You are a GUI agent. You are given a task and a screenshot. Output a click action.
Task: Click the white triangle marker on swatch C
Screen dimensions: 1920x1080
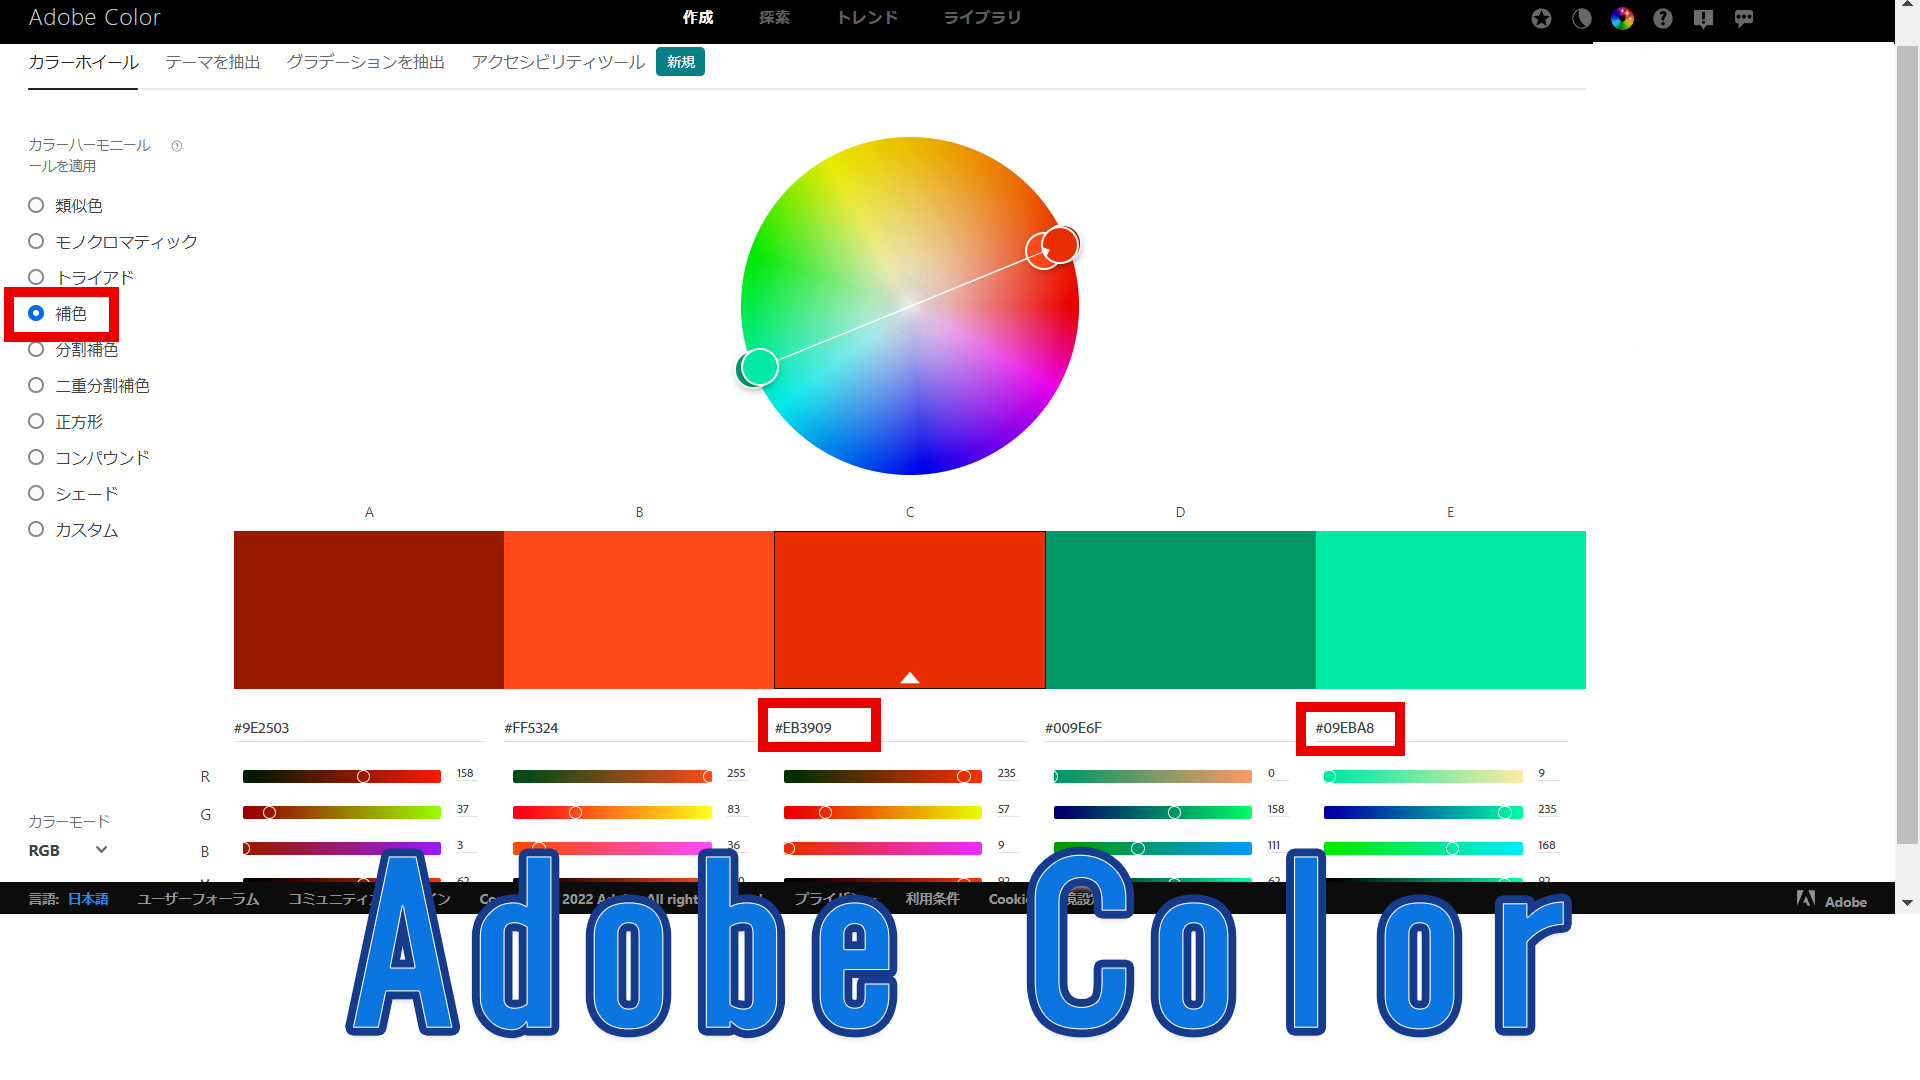(910, 678)
